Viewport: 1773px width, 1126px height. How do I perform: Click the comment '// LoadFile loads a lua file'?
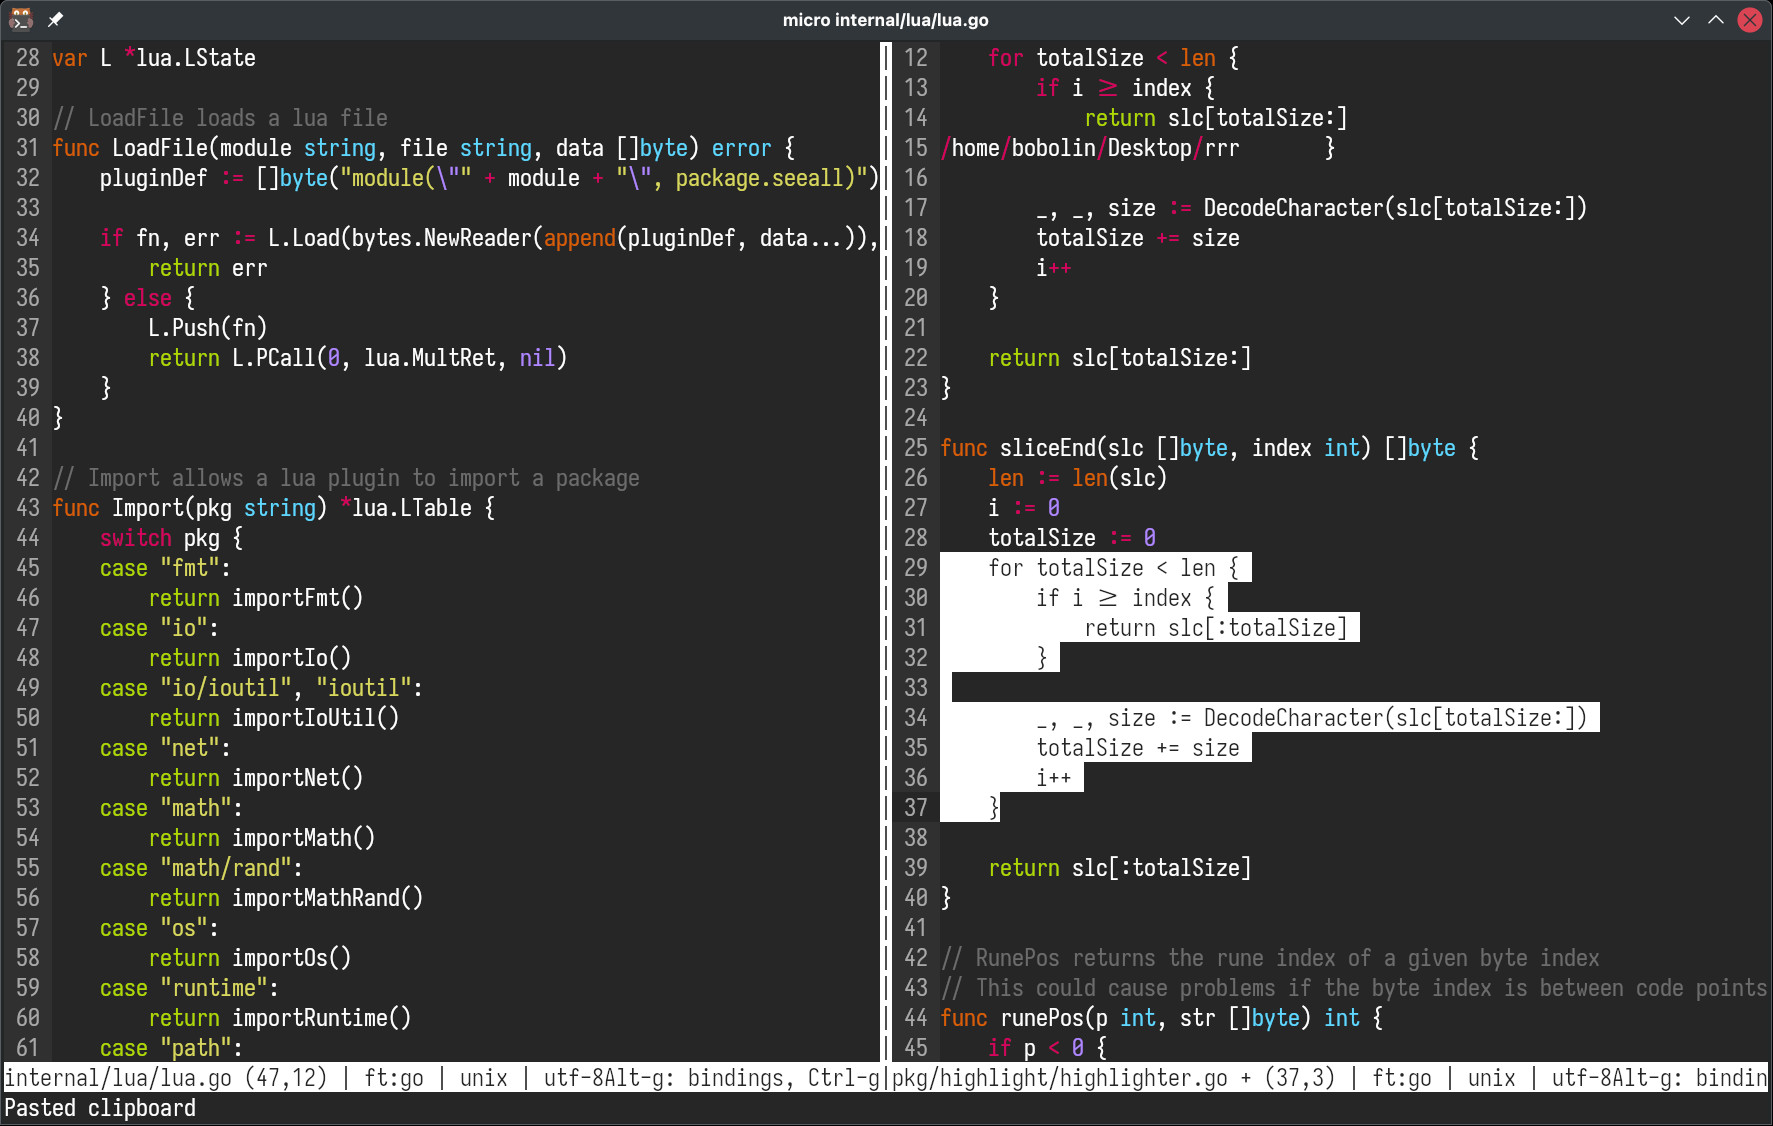coord(220,118)
